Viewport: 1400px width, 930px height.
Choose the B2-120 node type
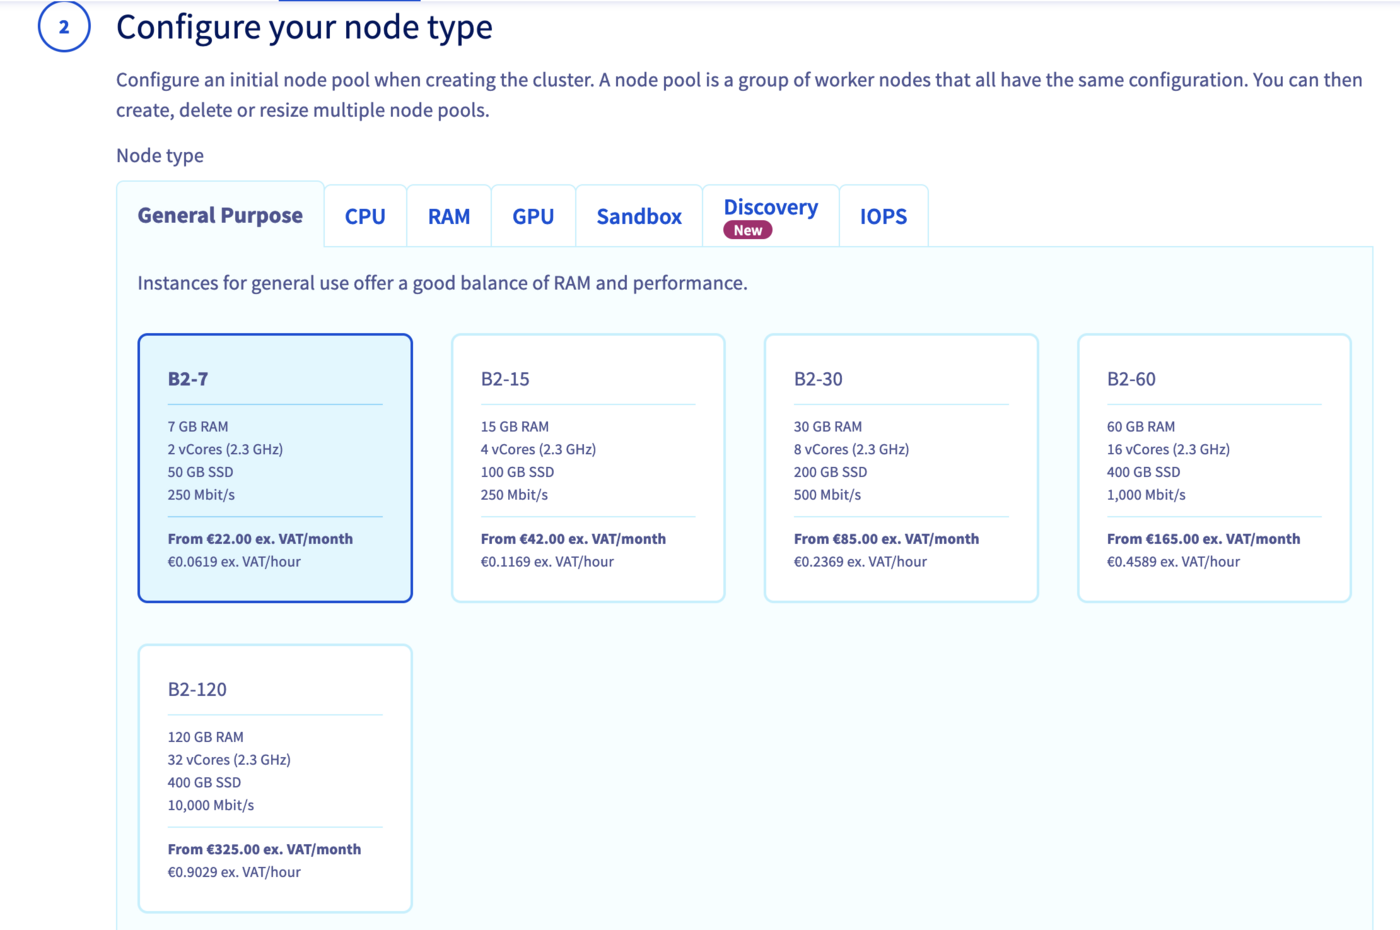point(275,777)
